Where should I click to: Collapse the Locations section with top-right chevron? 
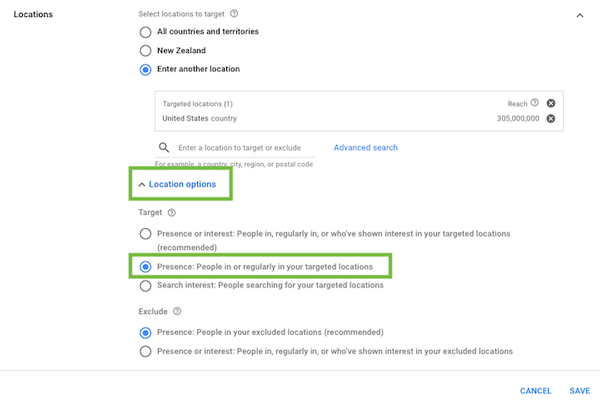coord(580,15)
